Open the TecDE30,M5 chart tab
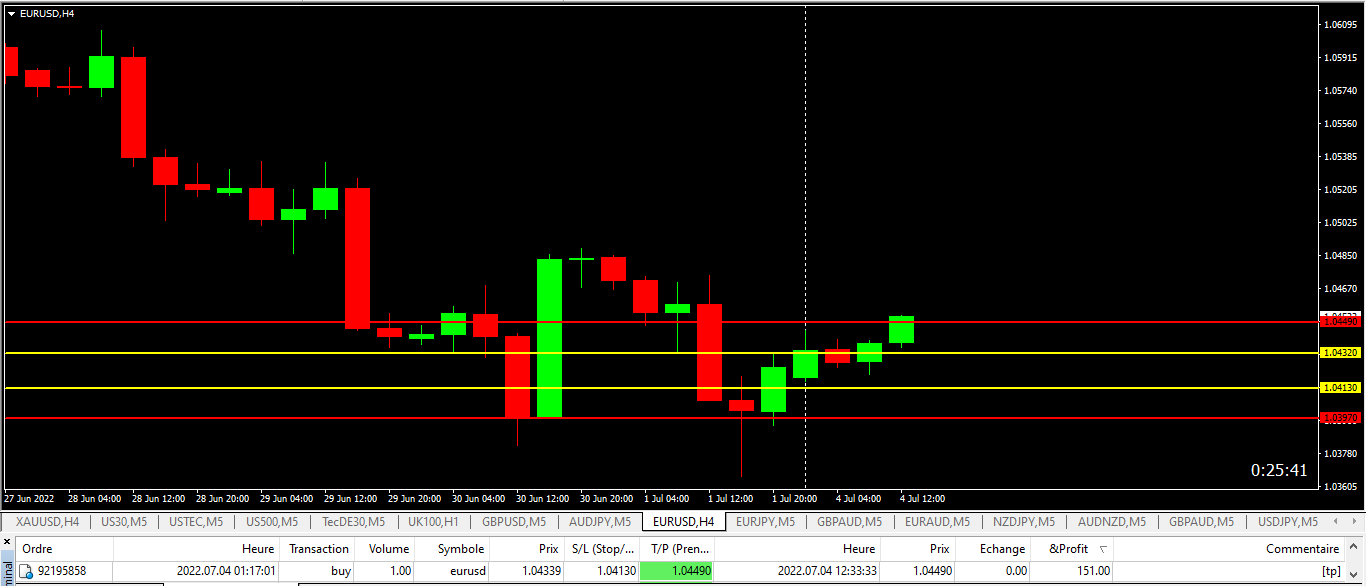Viewport: 1366px width, 586px height. (x=353, y=522)
